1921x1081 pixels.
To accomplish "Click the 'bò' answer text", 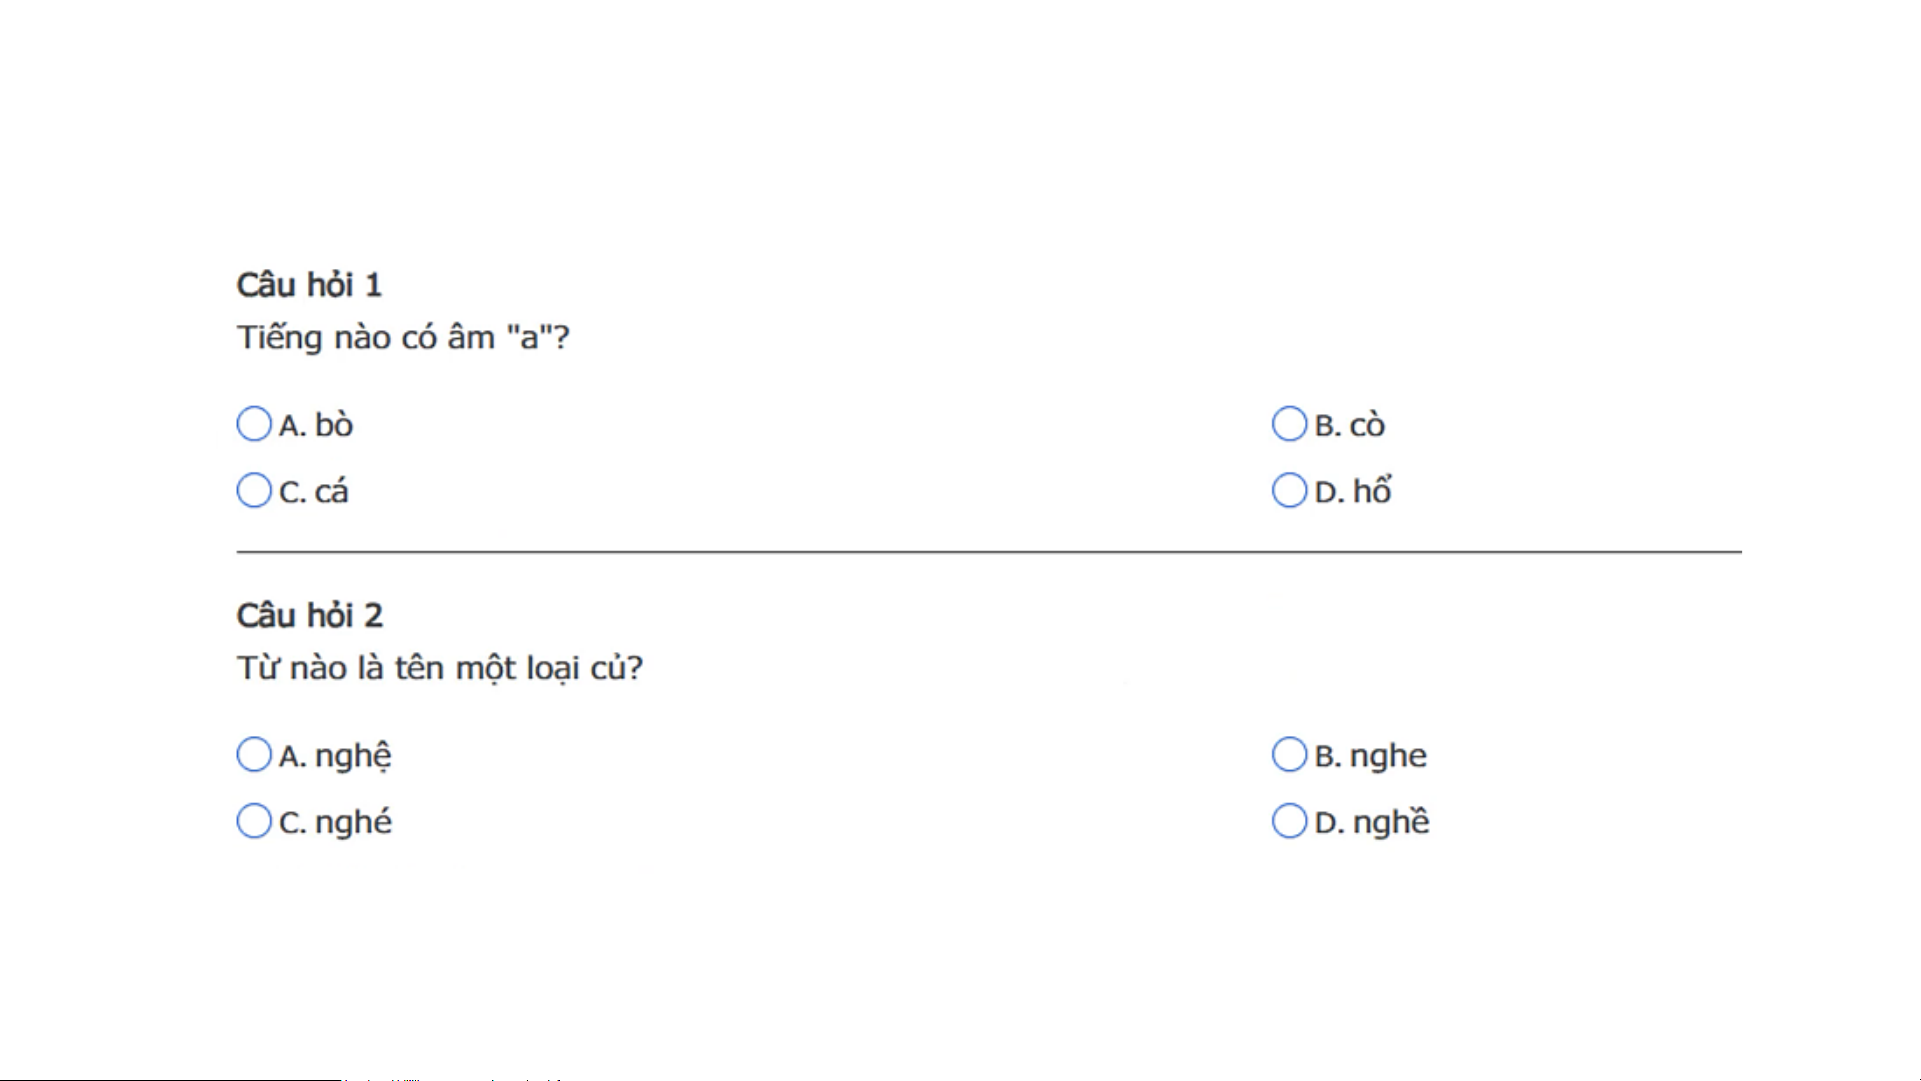I will [x=334, y=425].
